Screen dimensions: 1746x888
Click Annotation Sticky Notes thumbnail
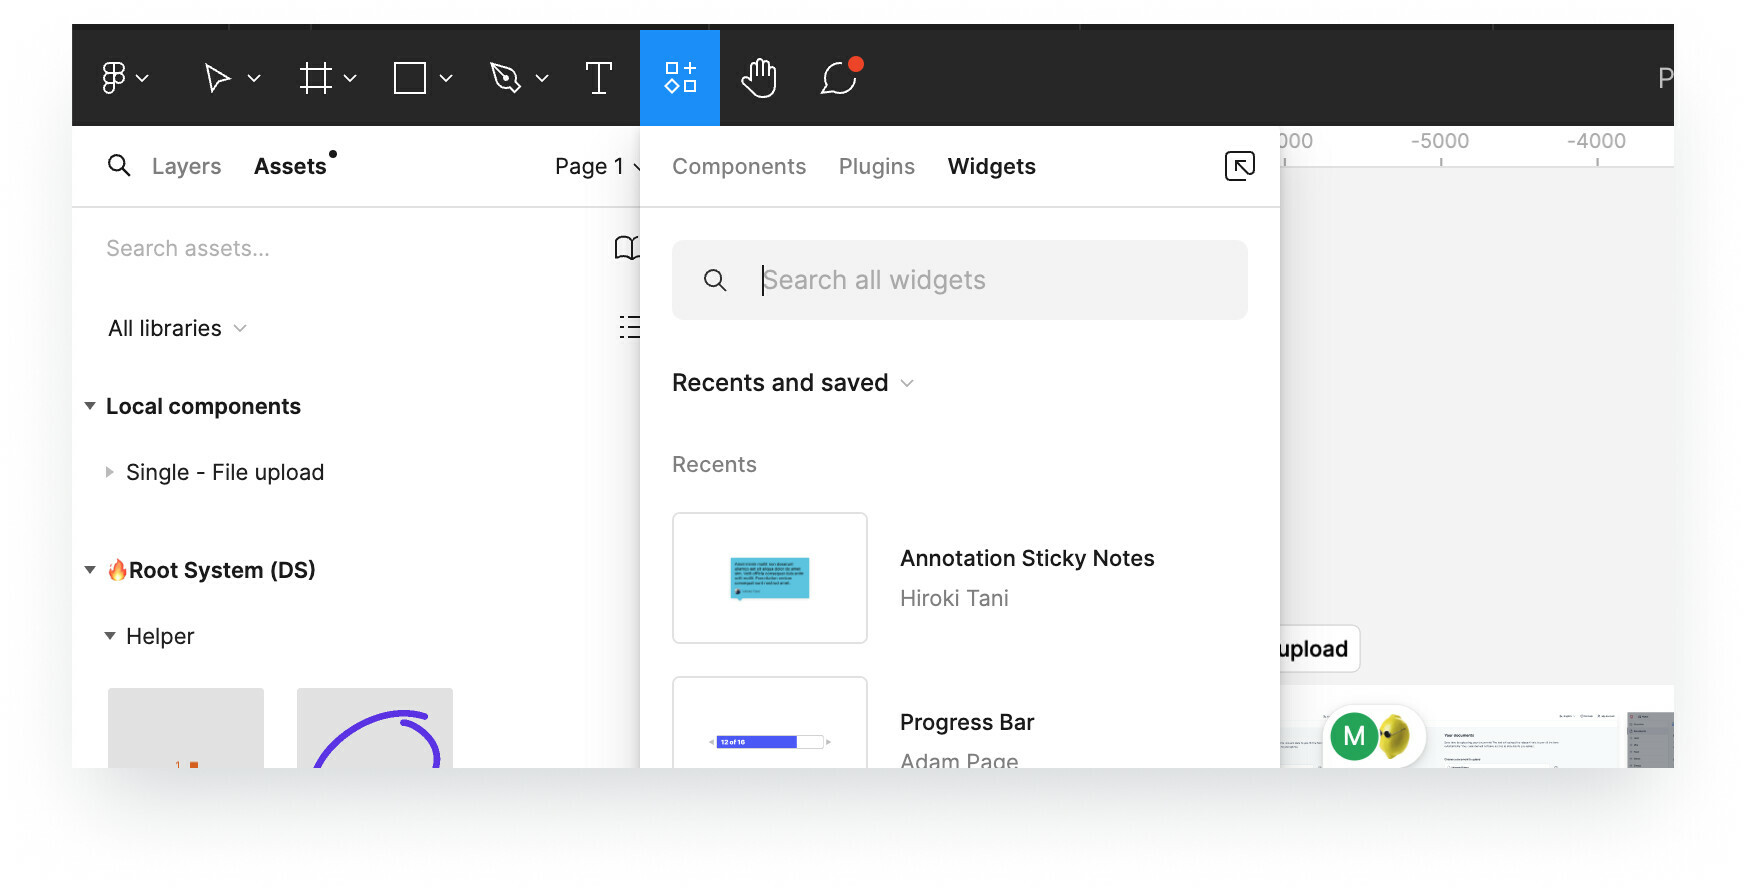tap(770, 578)
